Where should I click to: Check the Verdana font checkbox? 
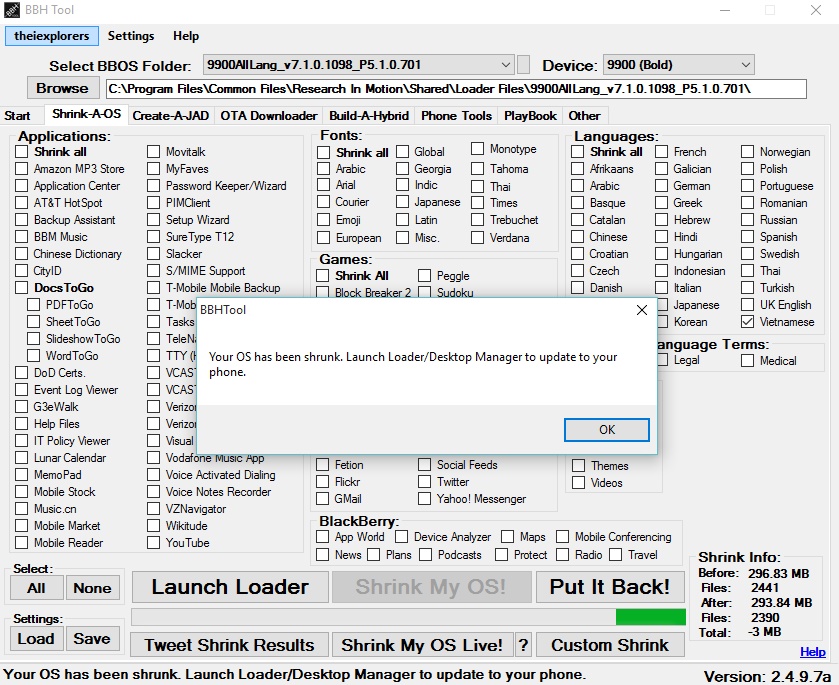click(477, 238)
